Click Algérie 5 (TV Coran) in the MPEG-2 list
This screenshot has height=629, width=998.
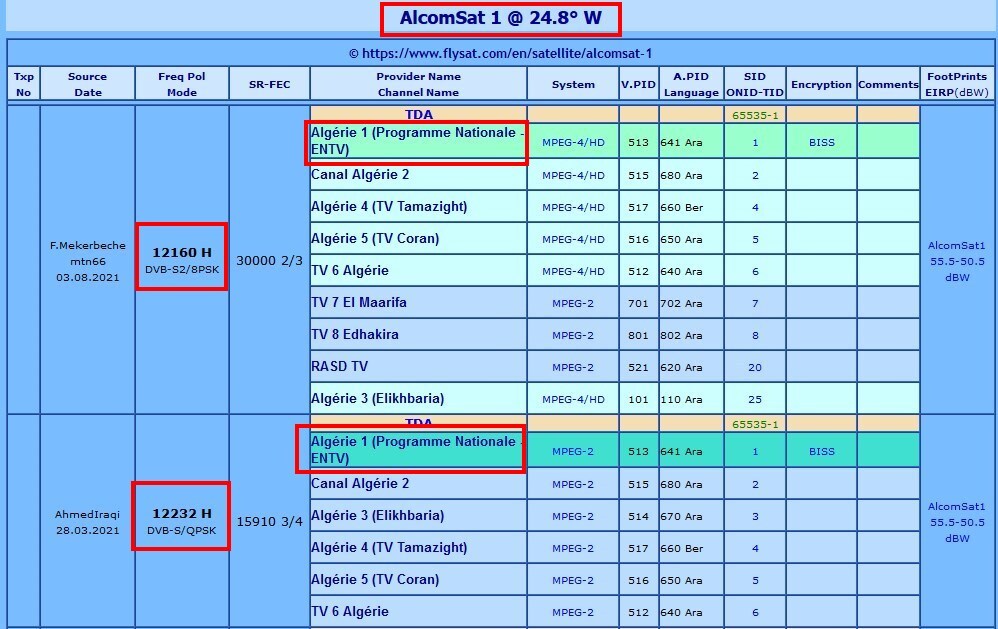pos(375,579)
